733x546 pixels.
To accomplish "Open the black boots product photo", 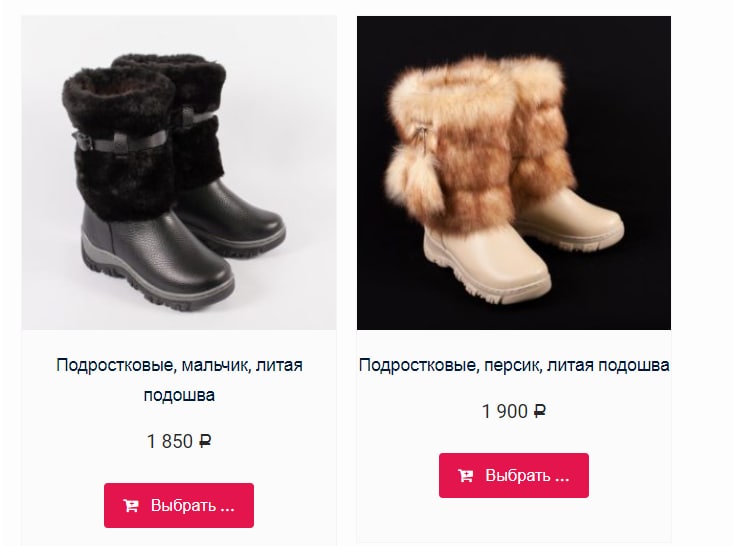I will pyautogui.click(x=179, y=172).
